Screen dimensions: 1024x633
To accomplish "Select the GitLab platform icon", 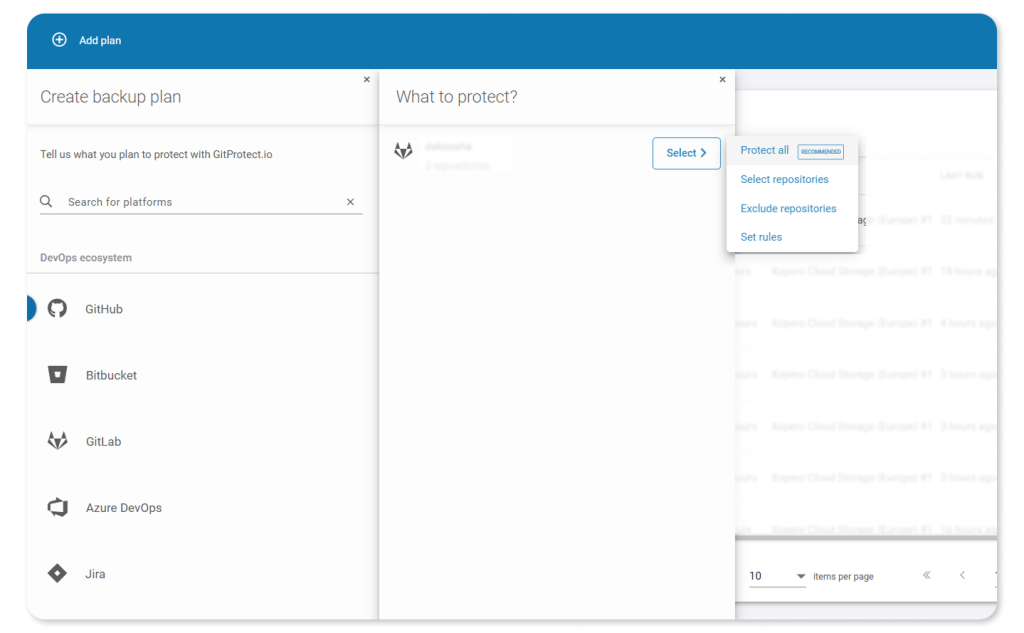I will (x=58, y=441).
